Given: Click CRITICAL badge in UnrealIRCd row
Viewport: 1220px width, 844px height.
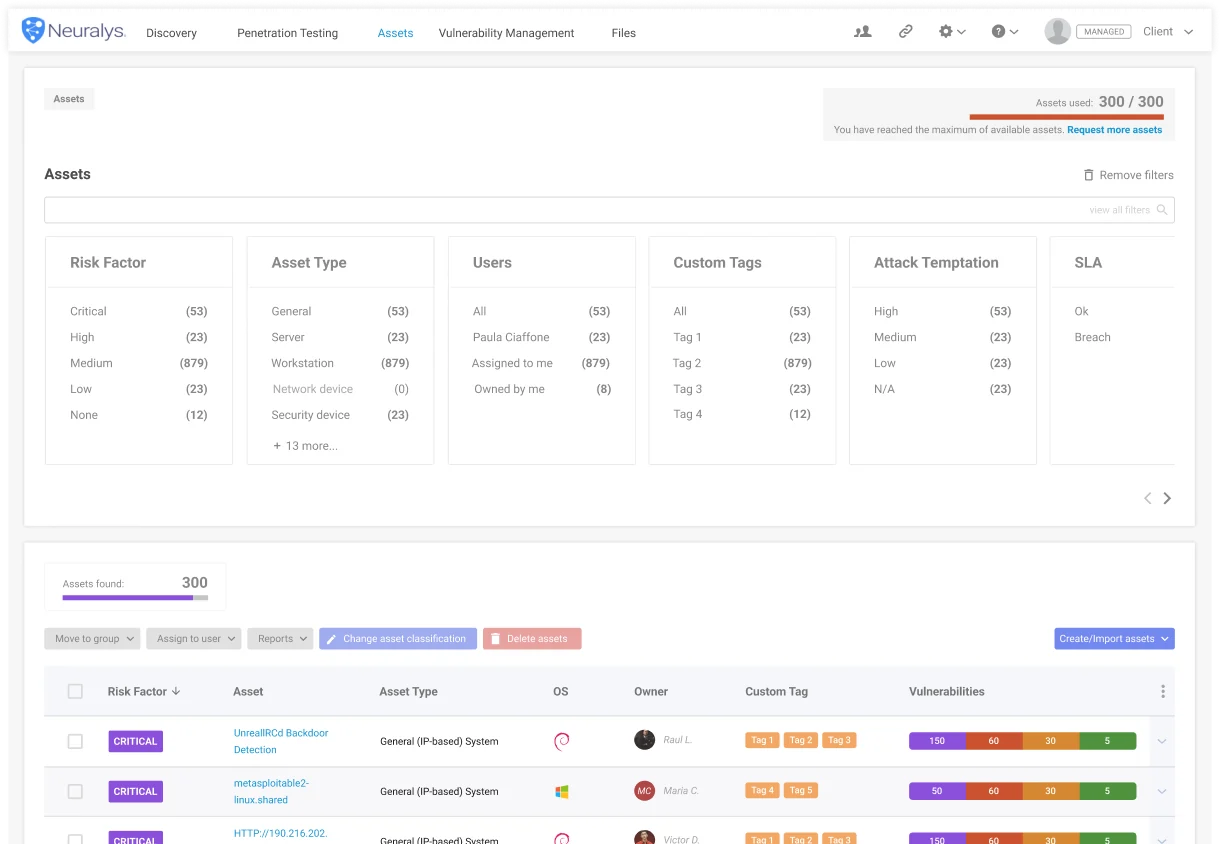Looking at the screenshot, I should 135,741.
